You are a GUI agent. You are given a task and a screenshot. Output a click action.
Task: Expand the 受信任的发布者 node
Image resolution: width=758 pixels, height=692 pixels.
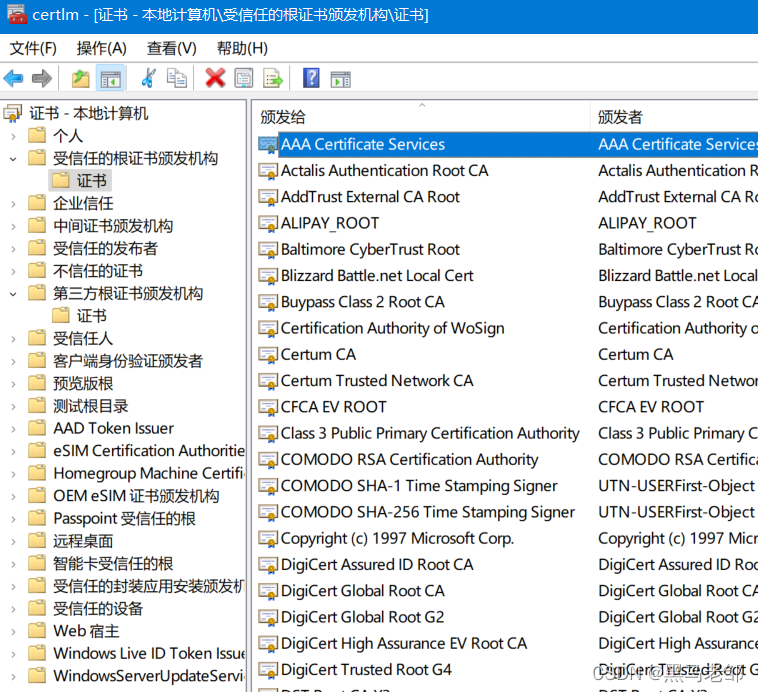click(x=14, y=249)
